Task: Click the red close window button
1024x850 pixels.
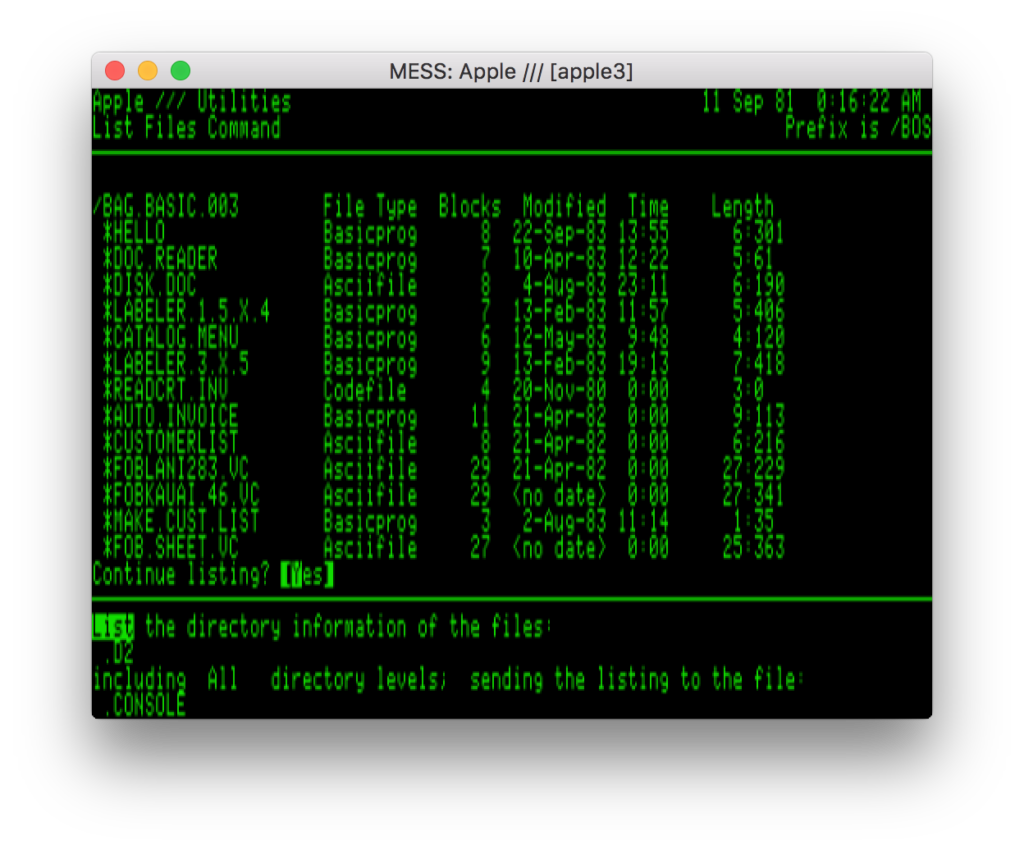Action: point(115,71)
